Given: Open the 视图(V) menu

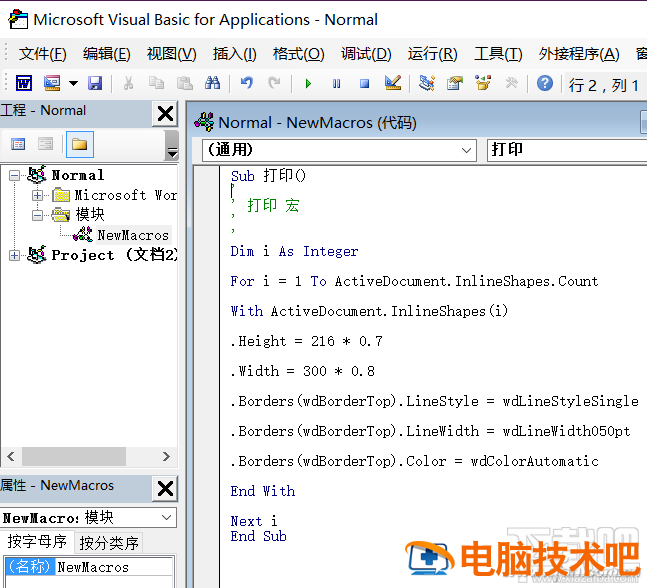Looking at the screenshot, I should (172, 54).
